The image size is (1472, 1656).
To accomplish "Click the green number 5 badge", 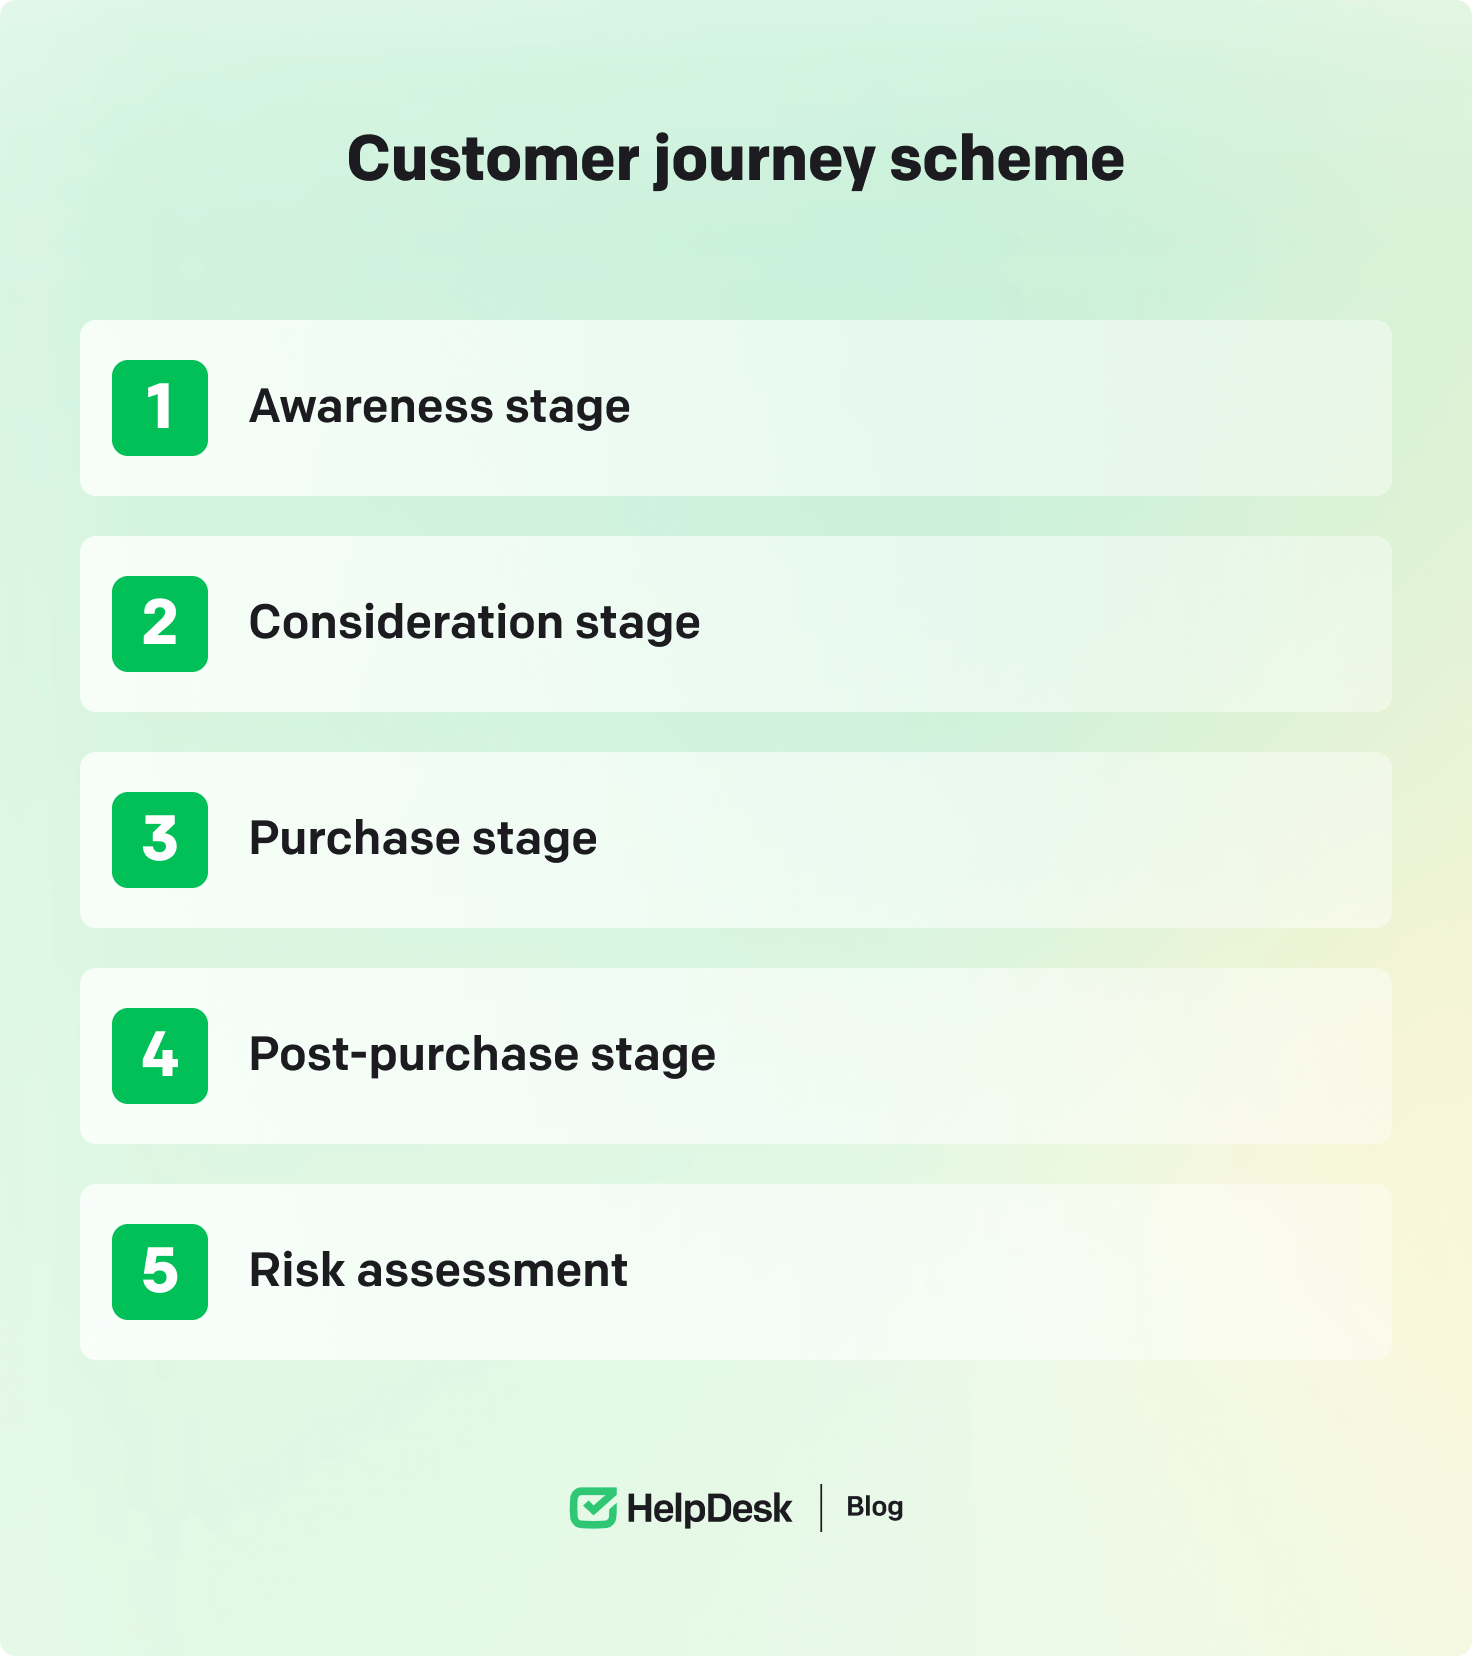I will pyautogui.click(x=160, y=1272).
